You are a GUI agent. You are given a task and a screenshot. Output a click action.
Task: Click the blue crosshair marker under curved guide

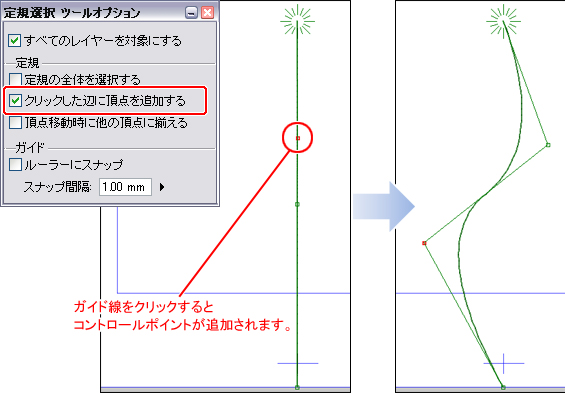[503, 363]
